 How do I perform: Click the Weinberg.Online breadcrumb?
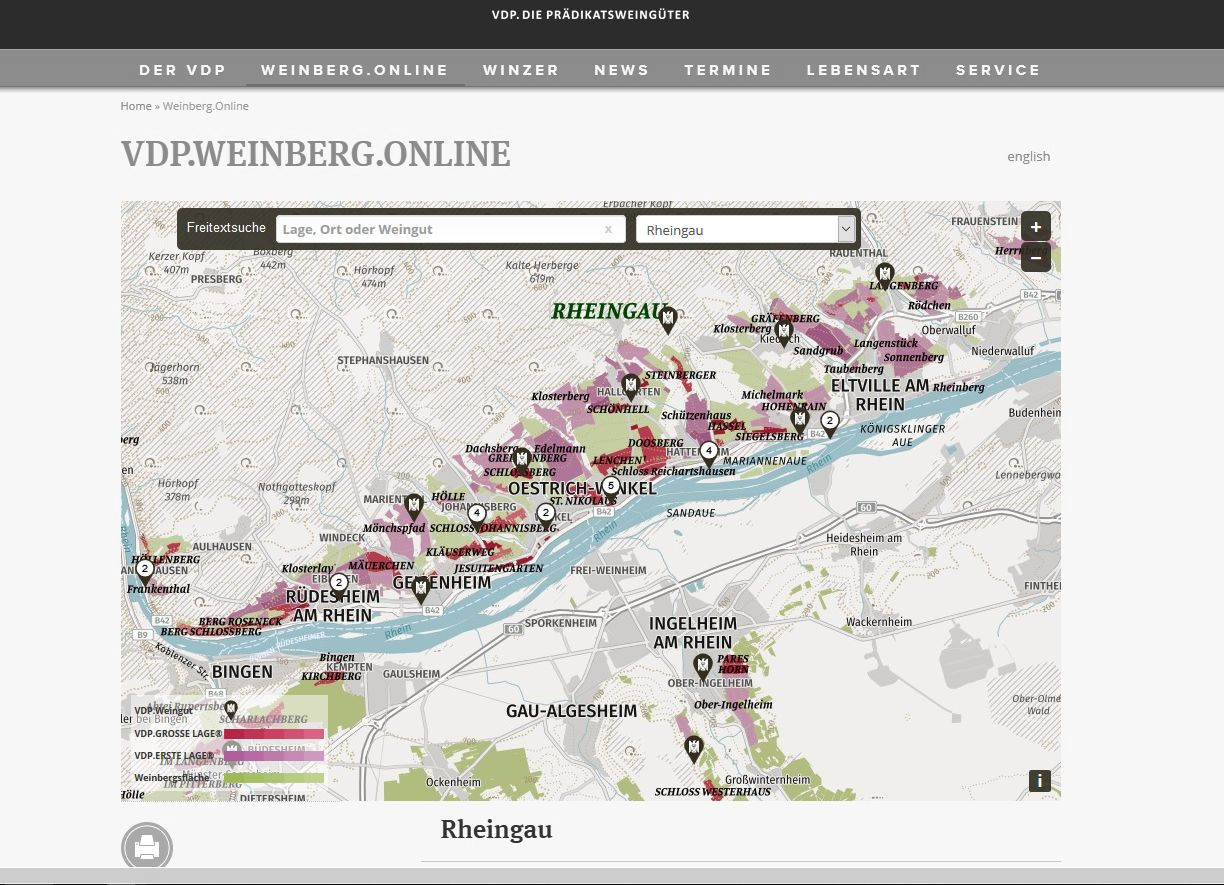tap(206, 106)
